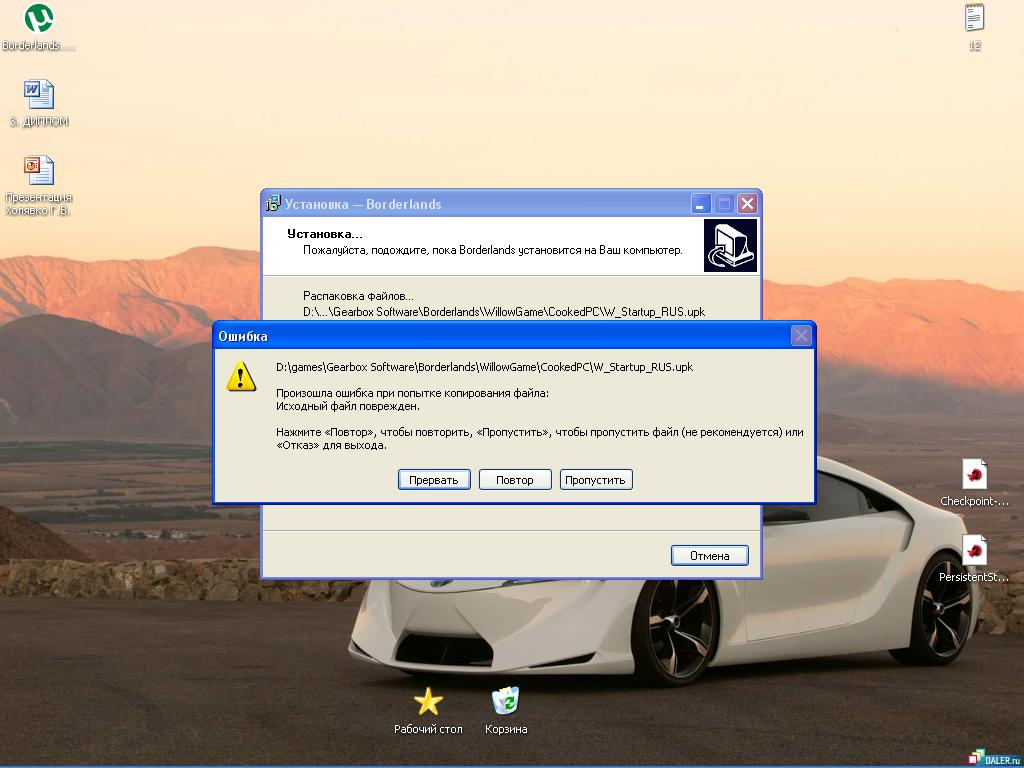
Task: Click the text 'Исходный файл поврежден.'
Action: click(347, 406)
